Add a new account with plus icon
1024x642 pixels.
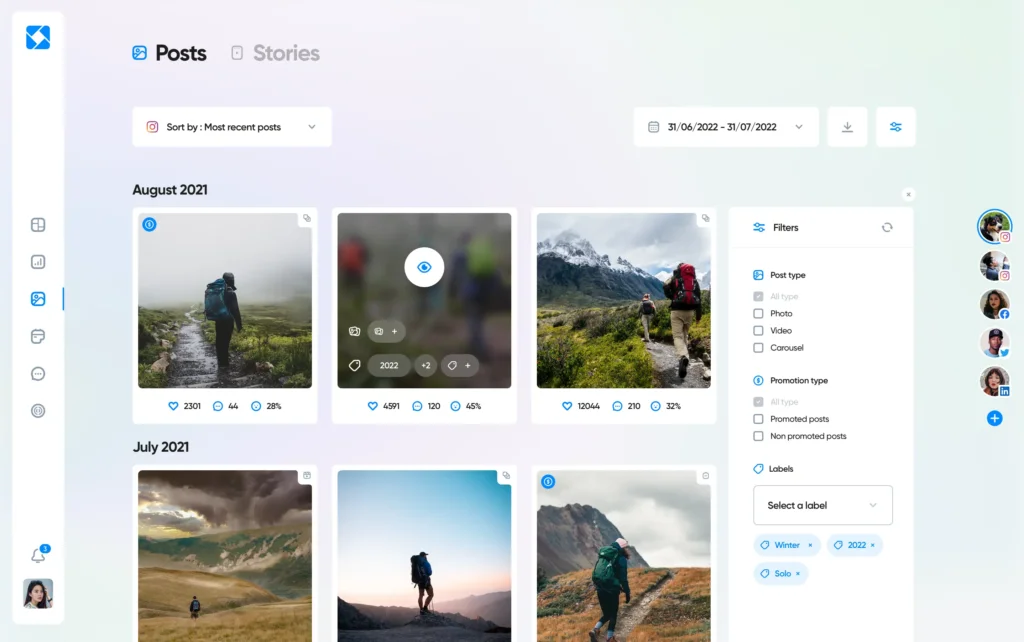[994, 418]
